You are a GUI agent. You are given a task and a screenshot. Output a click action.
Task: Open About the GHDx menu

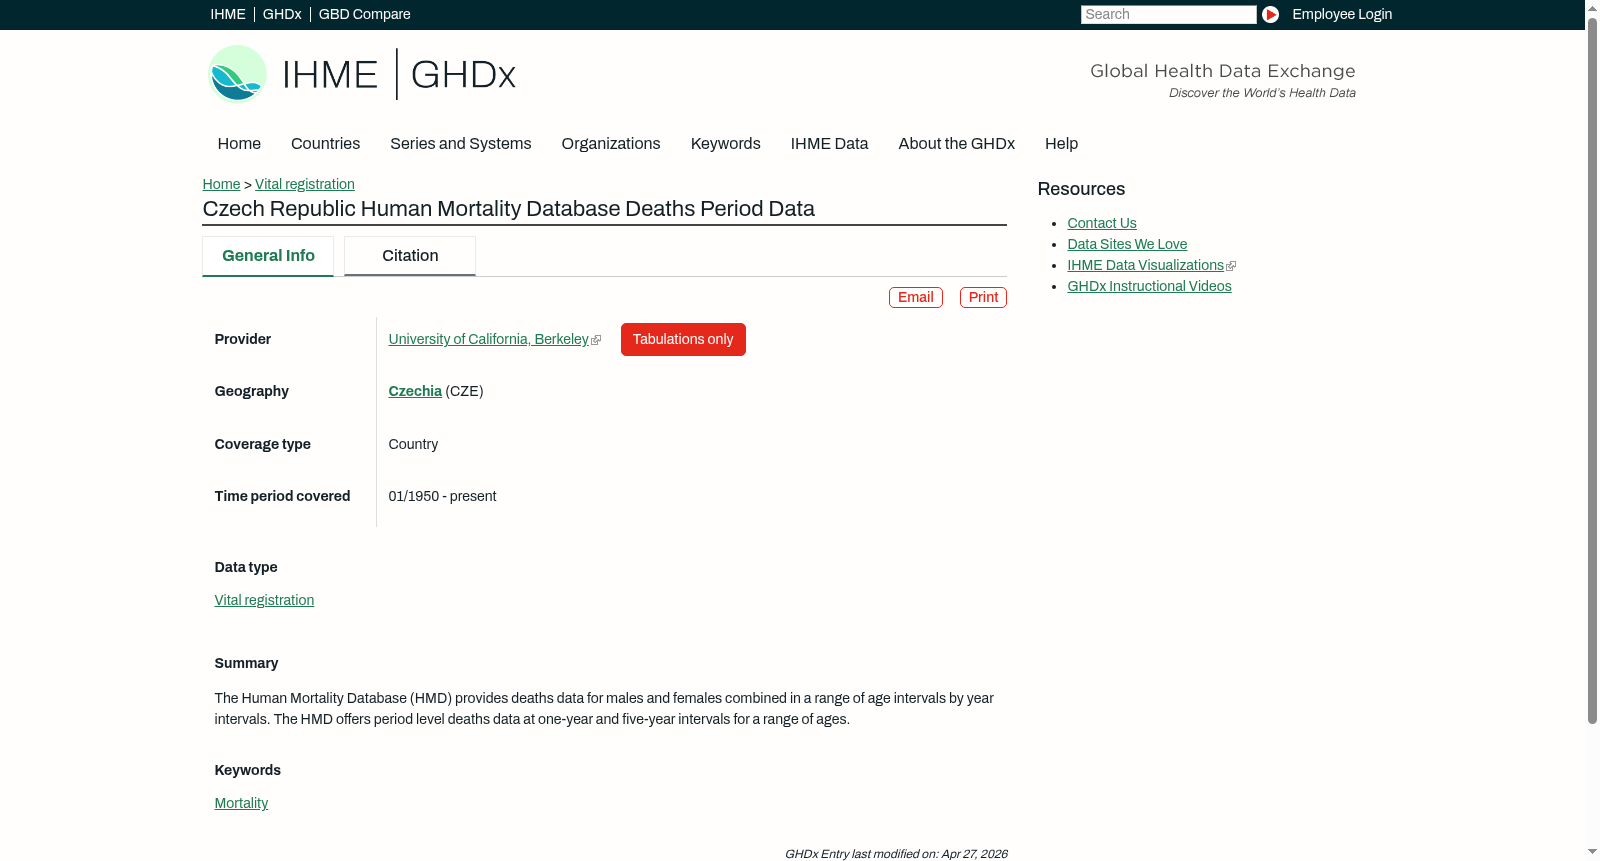tap(957, 144)
